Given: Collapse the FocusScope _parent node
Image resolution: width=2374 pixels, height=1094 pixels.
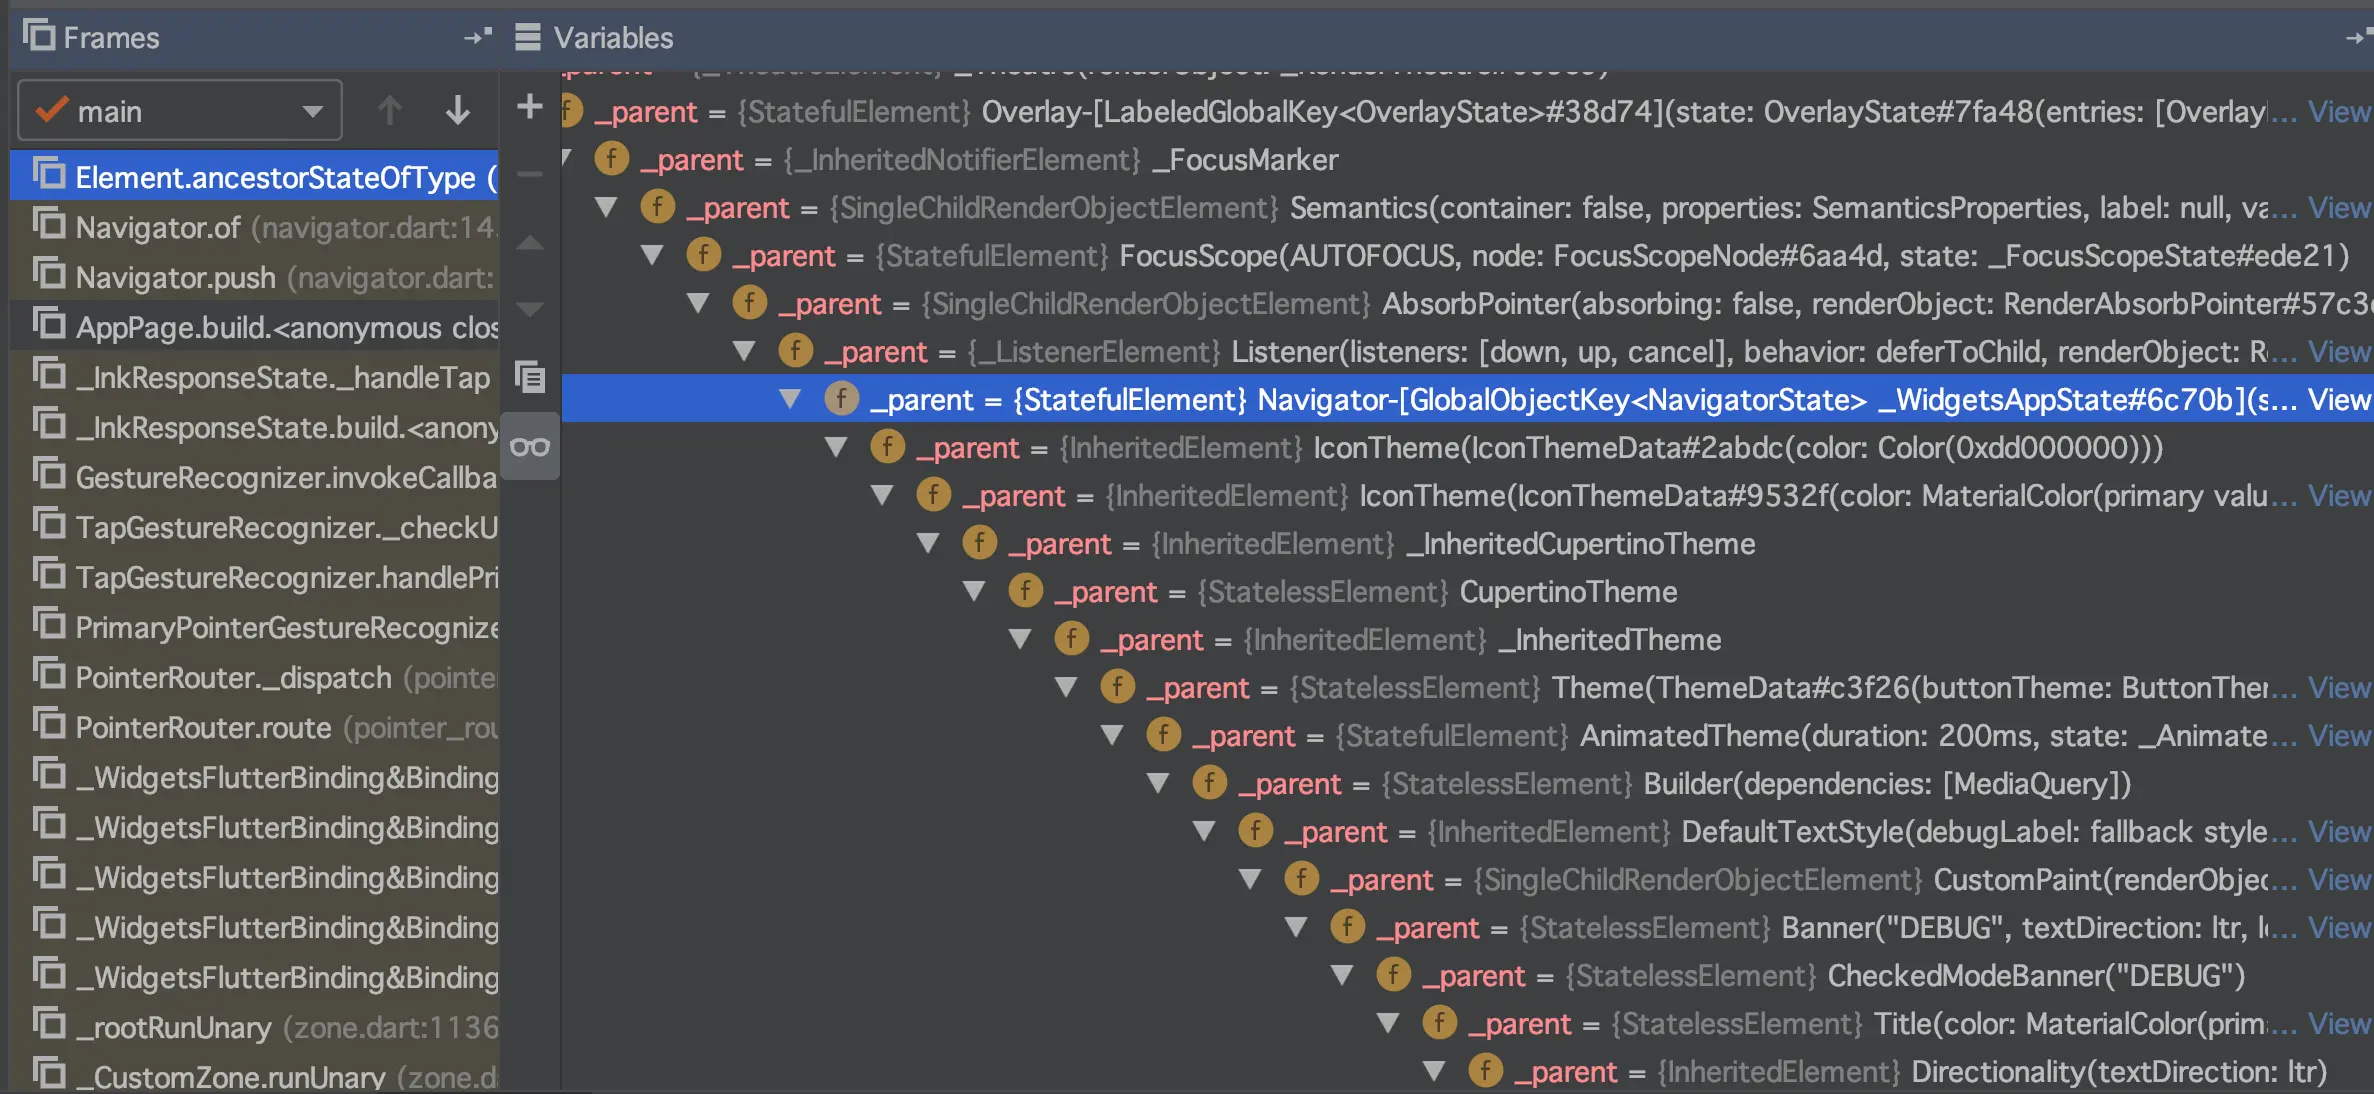Looking at the screenshot, I should tap(652, 256).
